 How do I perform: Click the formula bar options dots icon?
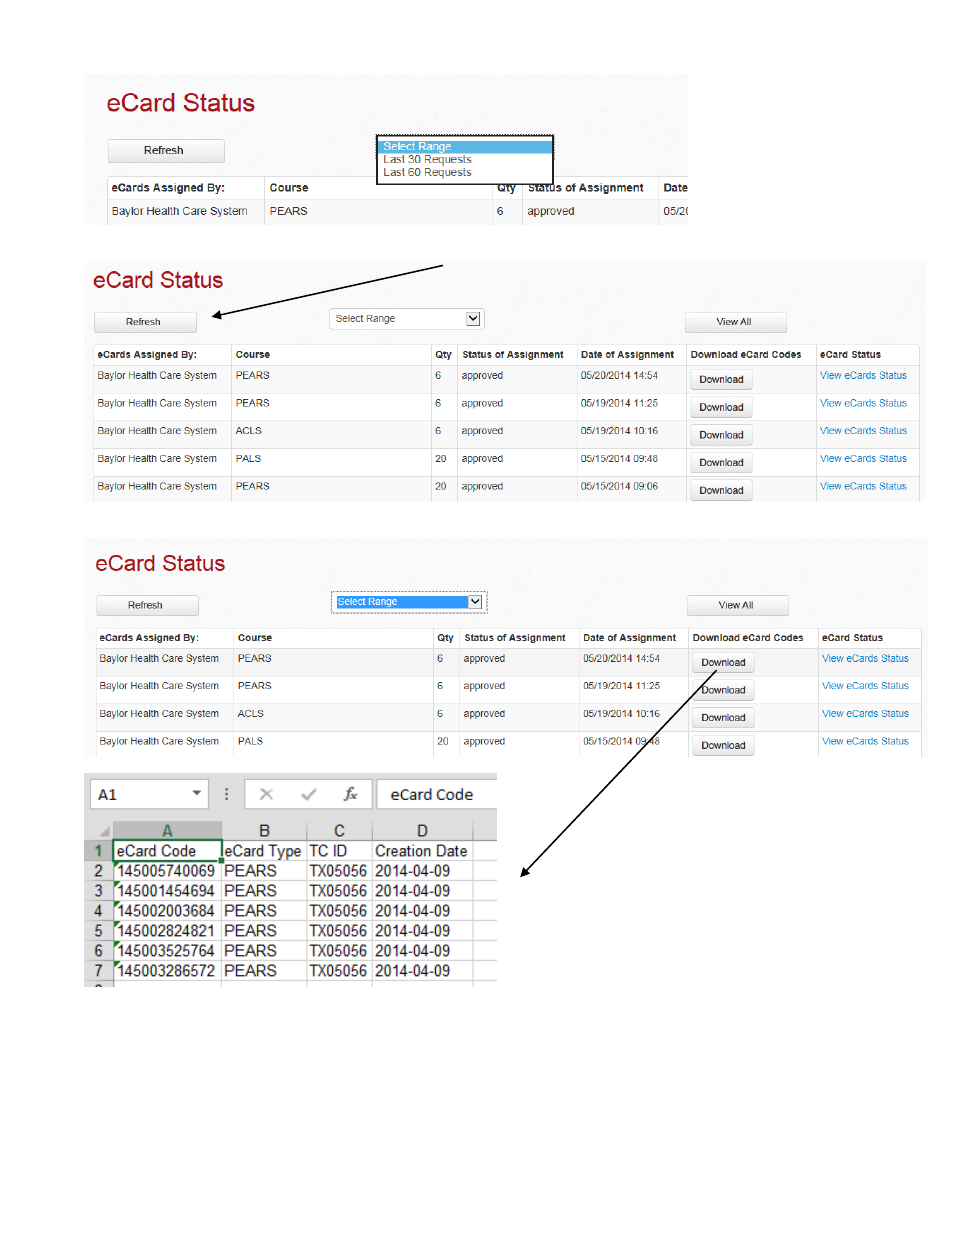pos(227,794)
